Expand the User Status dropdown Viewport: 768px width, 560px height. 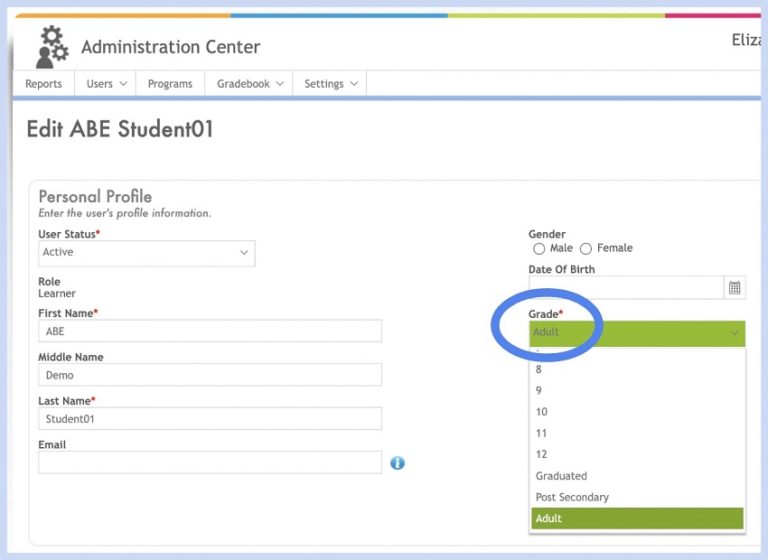(146, 253)
